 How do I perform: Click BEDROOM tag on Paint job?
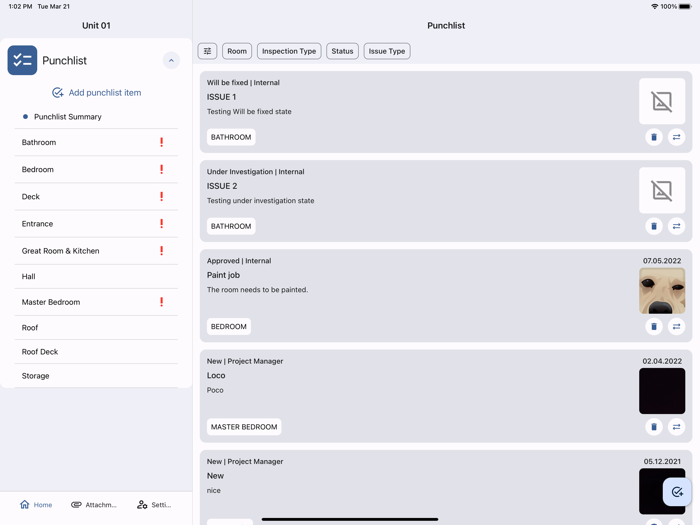click(229, 327)
